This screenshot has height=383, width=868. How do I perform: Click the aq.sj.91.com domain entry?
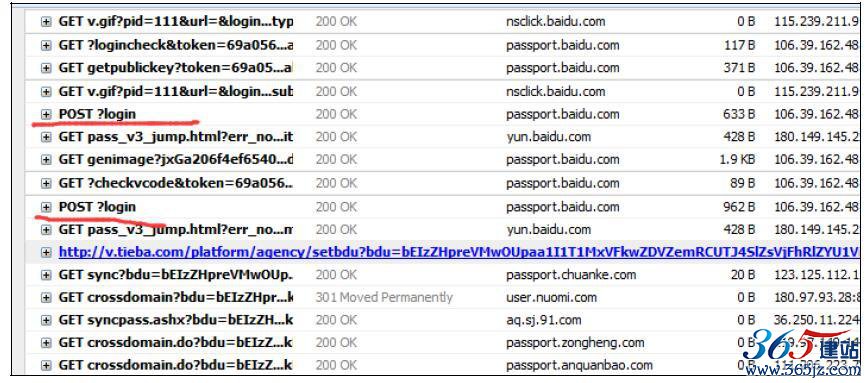(x=544, y=320)
